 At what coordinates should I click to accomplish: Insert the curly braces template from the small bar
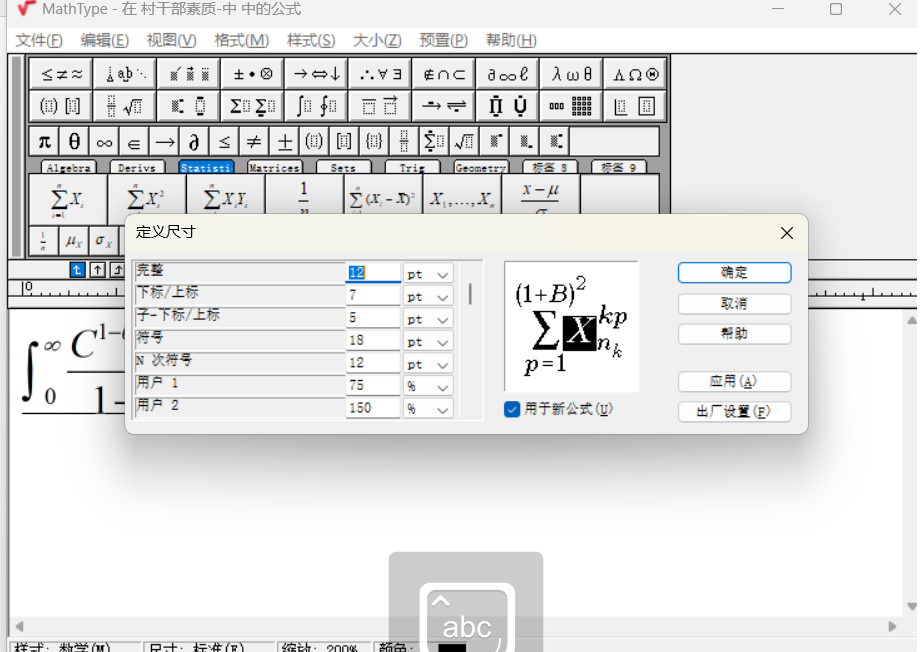[x=374, y=141]
